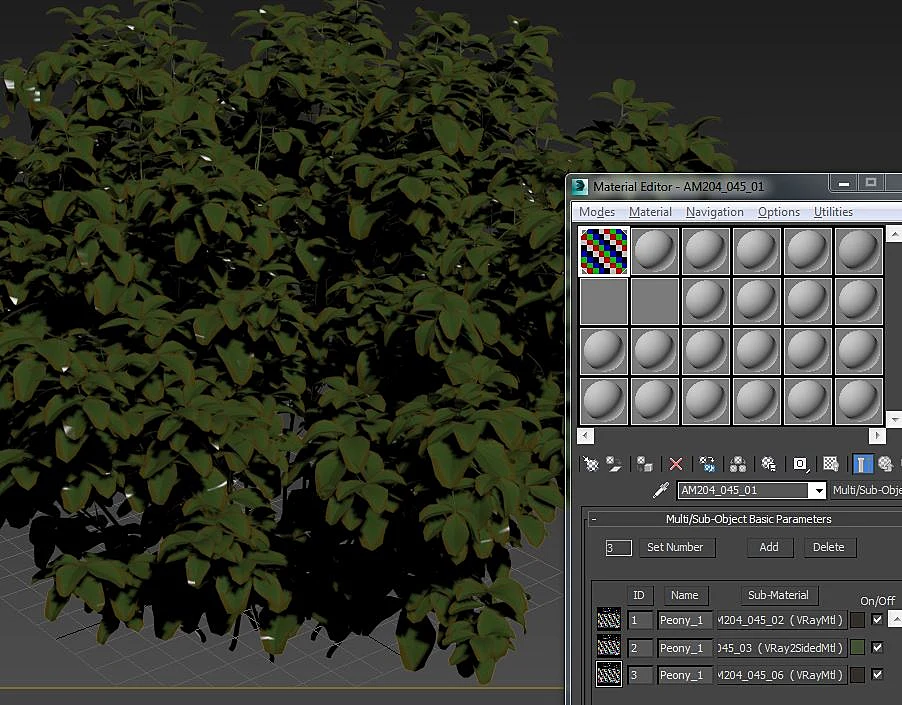This screenshot has width=902, height=705.
Task: Open sub-material AM204_045_02 (VRayMtl)
Action: pos(781,620)
